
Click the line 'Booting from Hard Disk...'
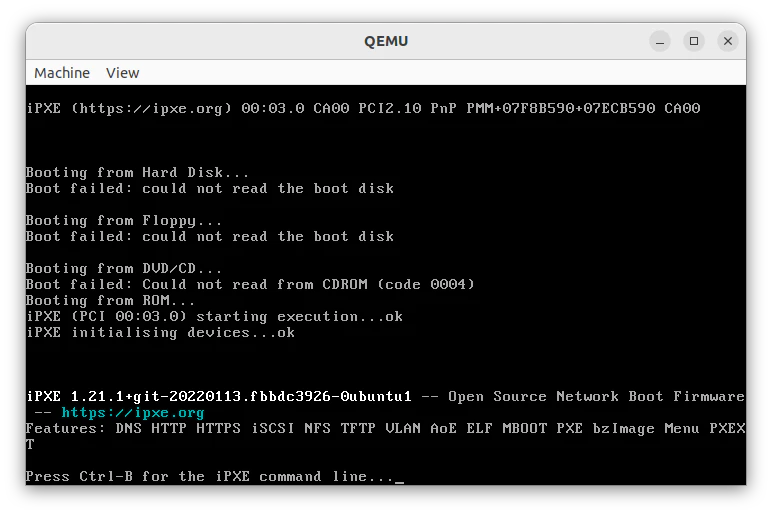pos(137,173)
